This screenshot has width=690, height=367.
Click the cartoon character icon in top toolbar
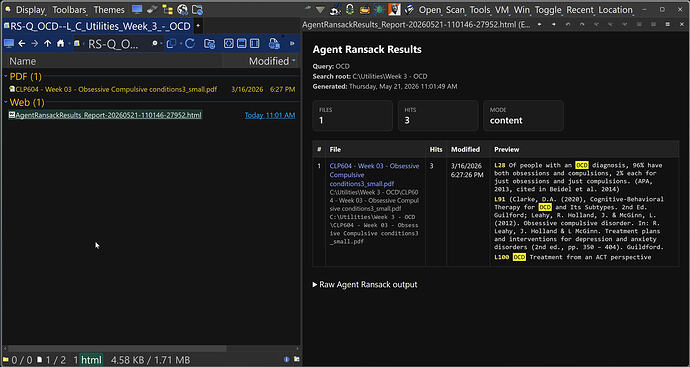click(335, 9)
